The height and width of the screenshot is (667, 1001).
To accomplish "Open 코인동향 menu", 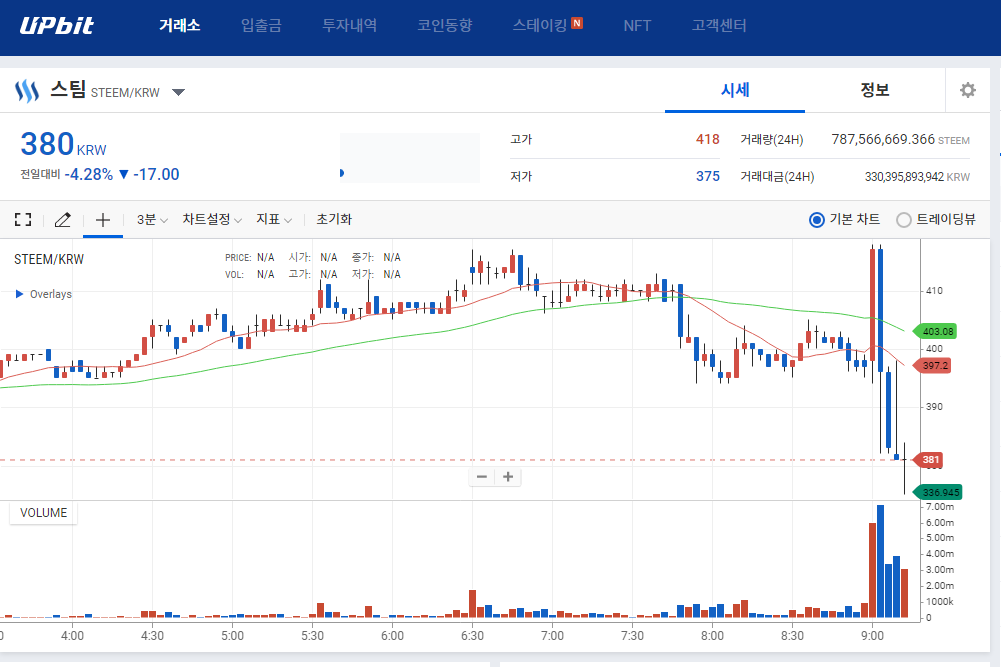I will tap(444, 26).
